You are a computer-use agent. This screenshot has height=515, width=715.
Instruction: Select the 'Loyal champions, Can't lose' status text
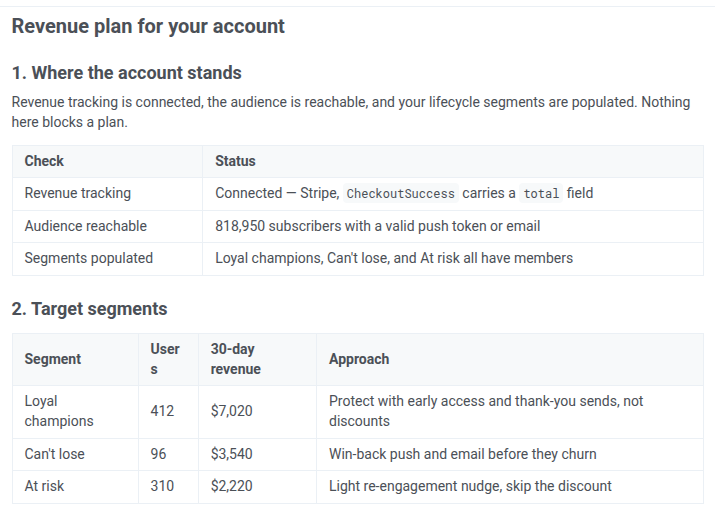pyautogui.click(x=394, y=258)
